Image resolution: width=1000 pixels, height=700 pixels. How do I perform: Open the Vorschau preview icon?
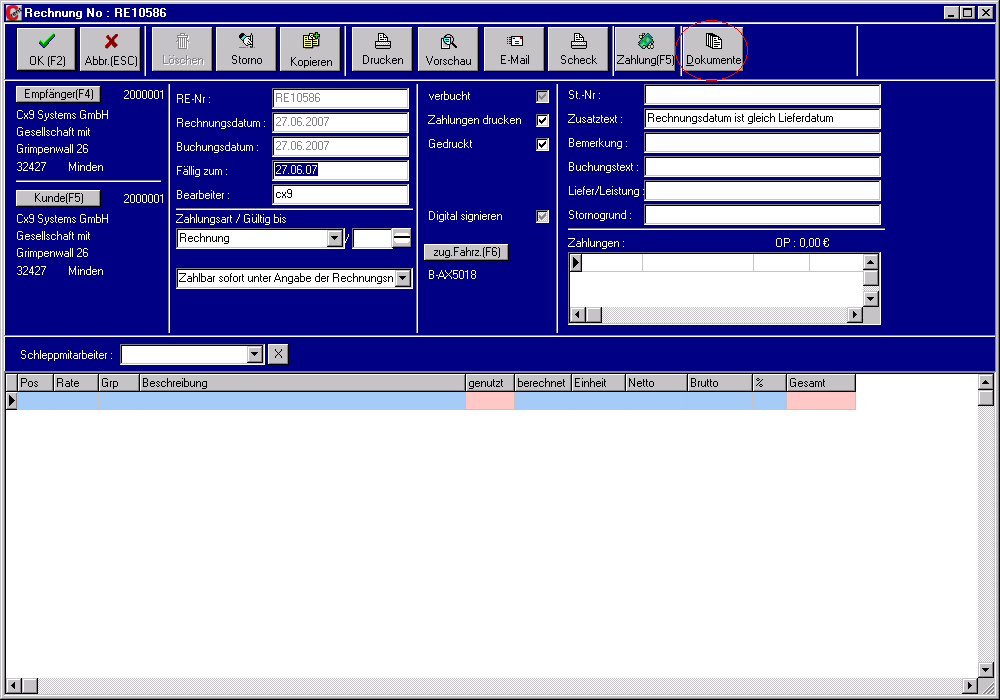click(447, 48)
